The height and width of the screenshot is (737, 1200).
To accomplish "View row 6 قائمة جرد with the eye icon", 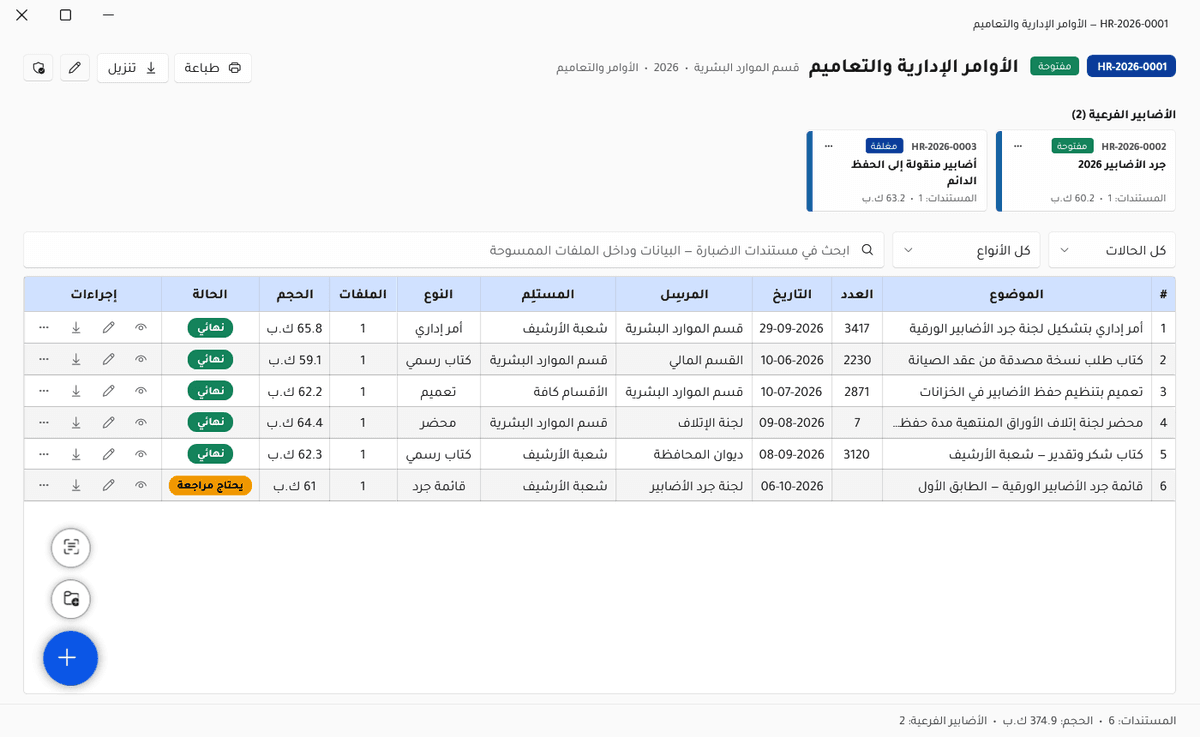I will [141, 486].
